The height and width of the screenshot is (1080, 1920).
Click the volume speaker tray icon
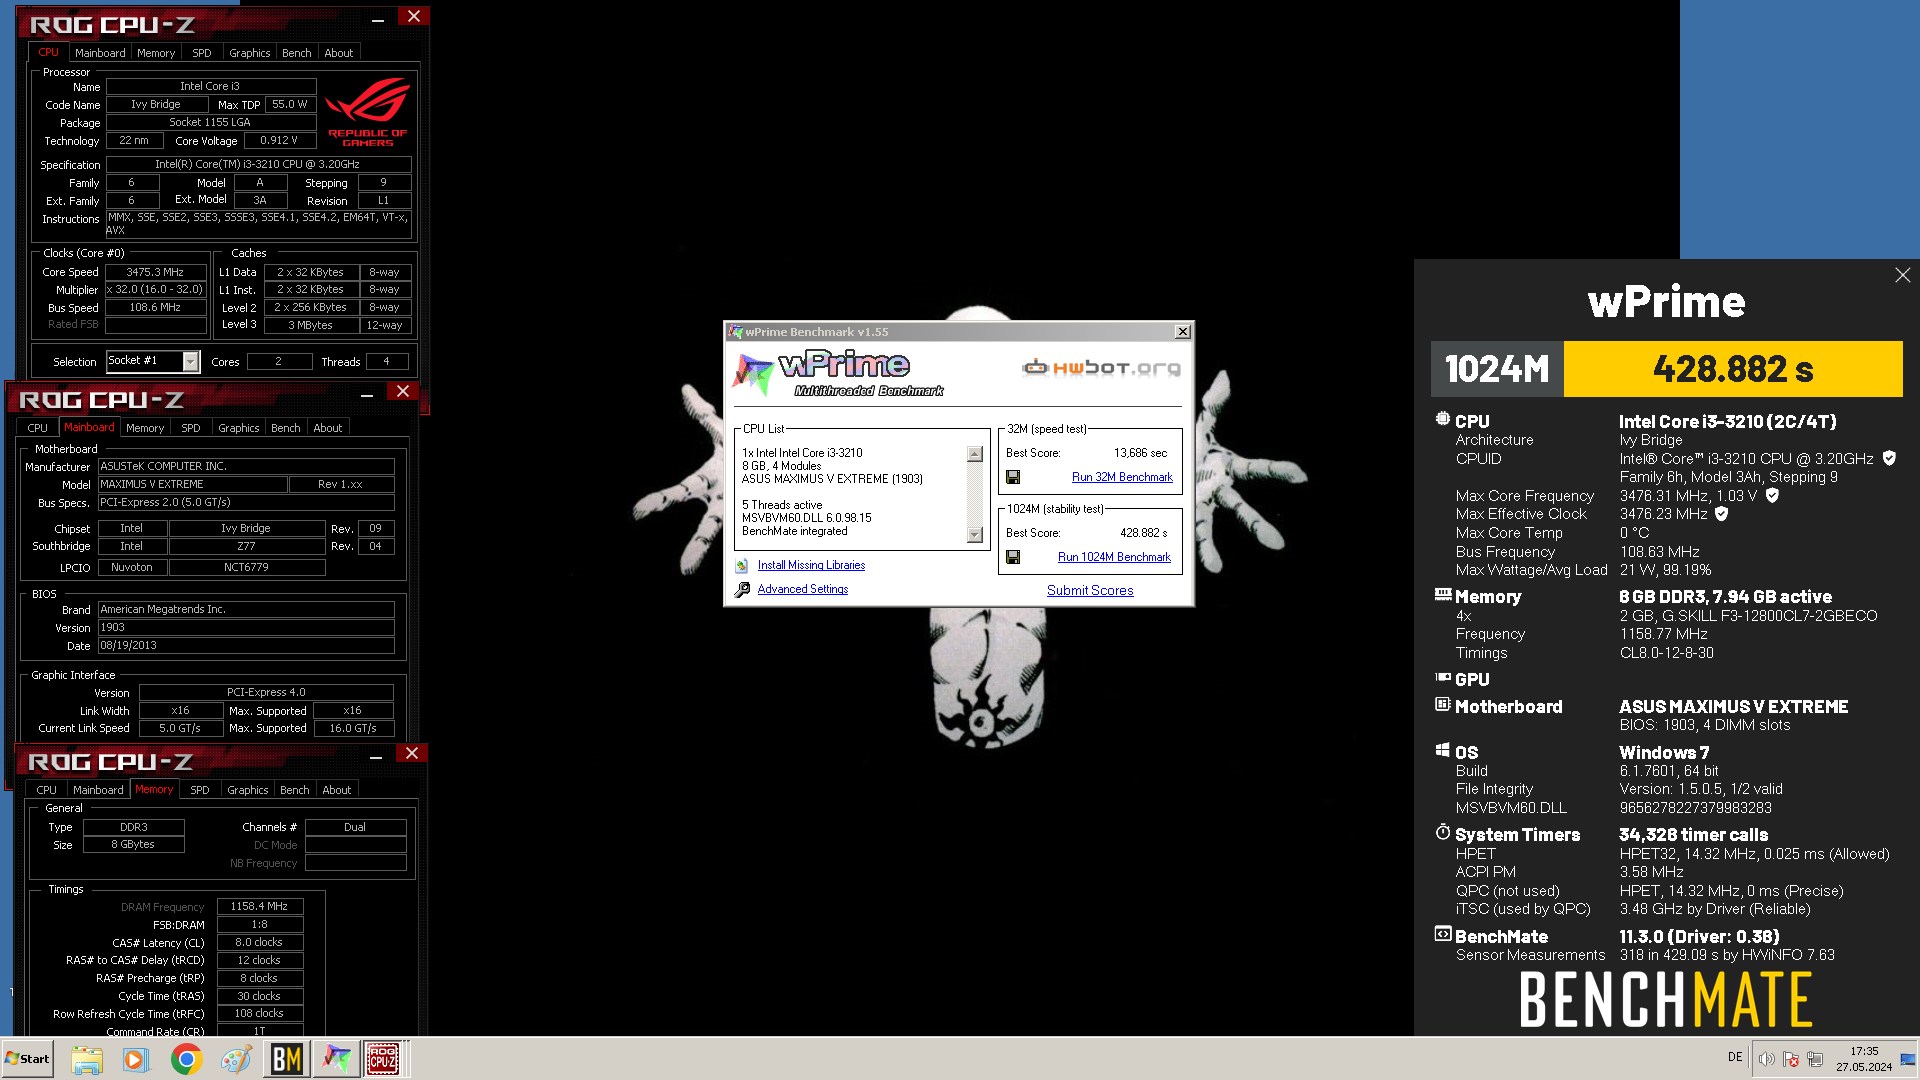coord(1766,1059)
